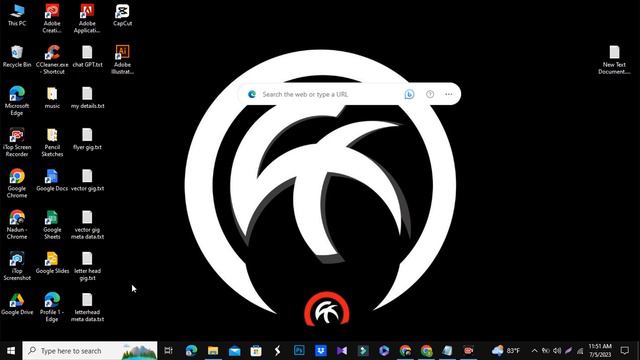Select the iTop Screen Recorder shortcut
640x360 pixels.
[x=17, y=142]
